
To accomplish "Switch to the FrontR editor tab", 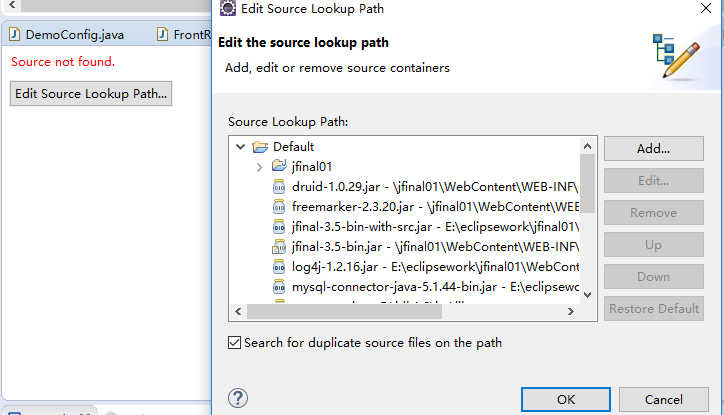I will (184, 35).
